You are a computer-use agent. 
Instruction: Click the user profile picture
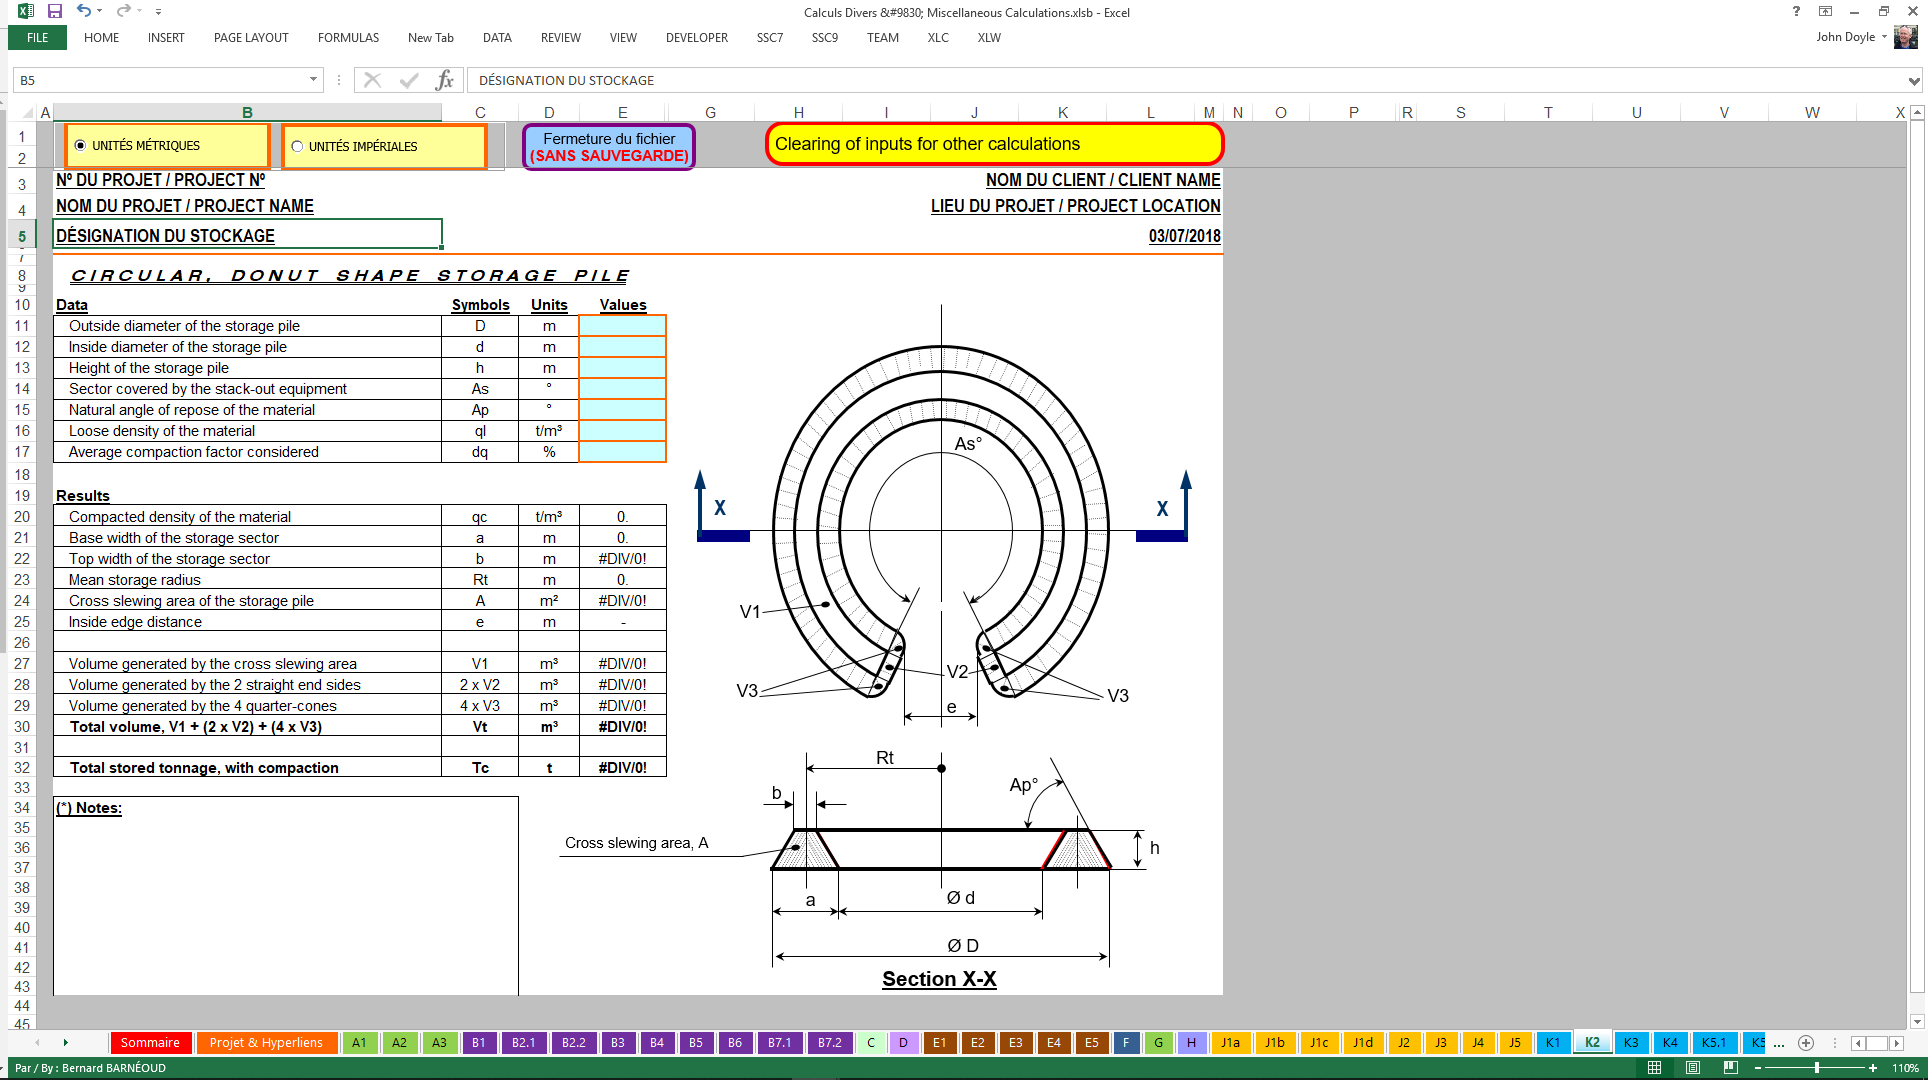pyautogui.click(x=1906, y=37)
